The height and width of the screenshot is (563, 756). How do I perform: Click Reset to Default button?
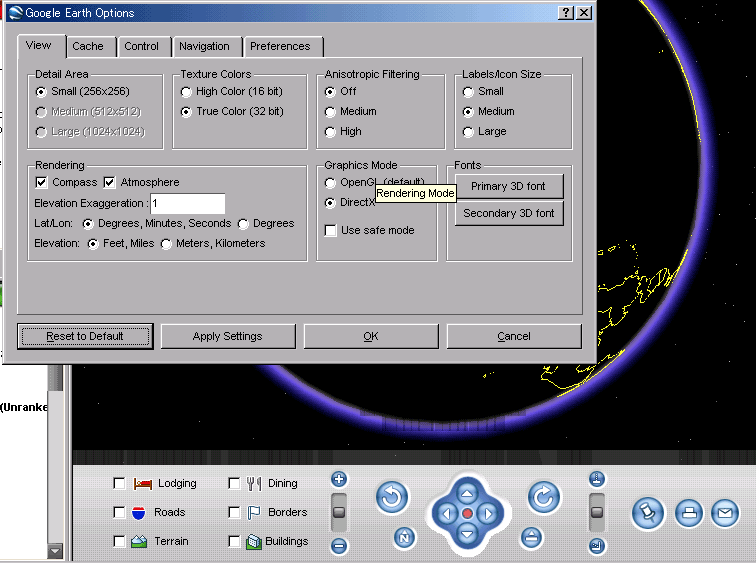click(x=85, y=336)
